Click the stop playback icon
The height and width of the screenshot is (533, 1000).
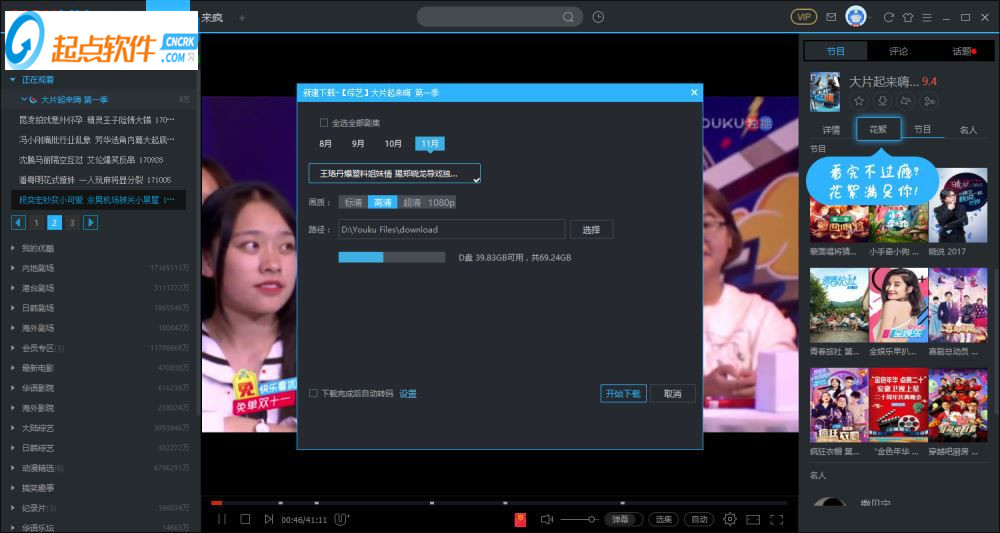[x=245, y=519]
